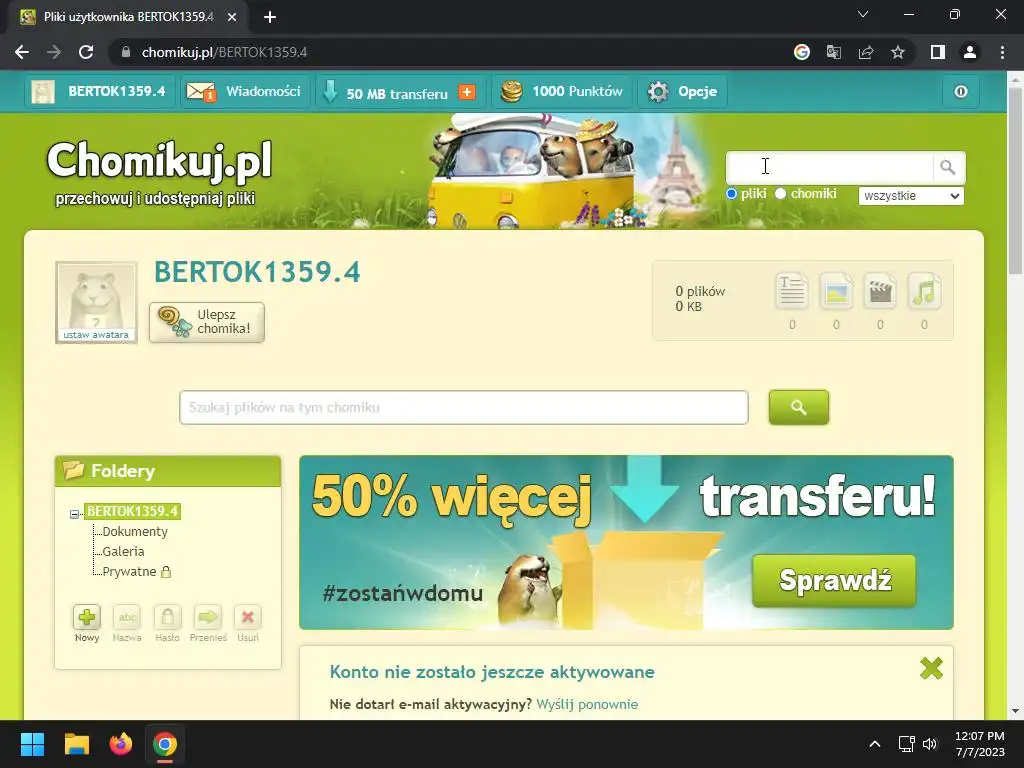This screenshot has width=1024, height=768.
Task: Click the power logout icon in top bar
Action: coord(961,91)
